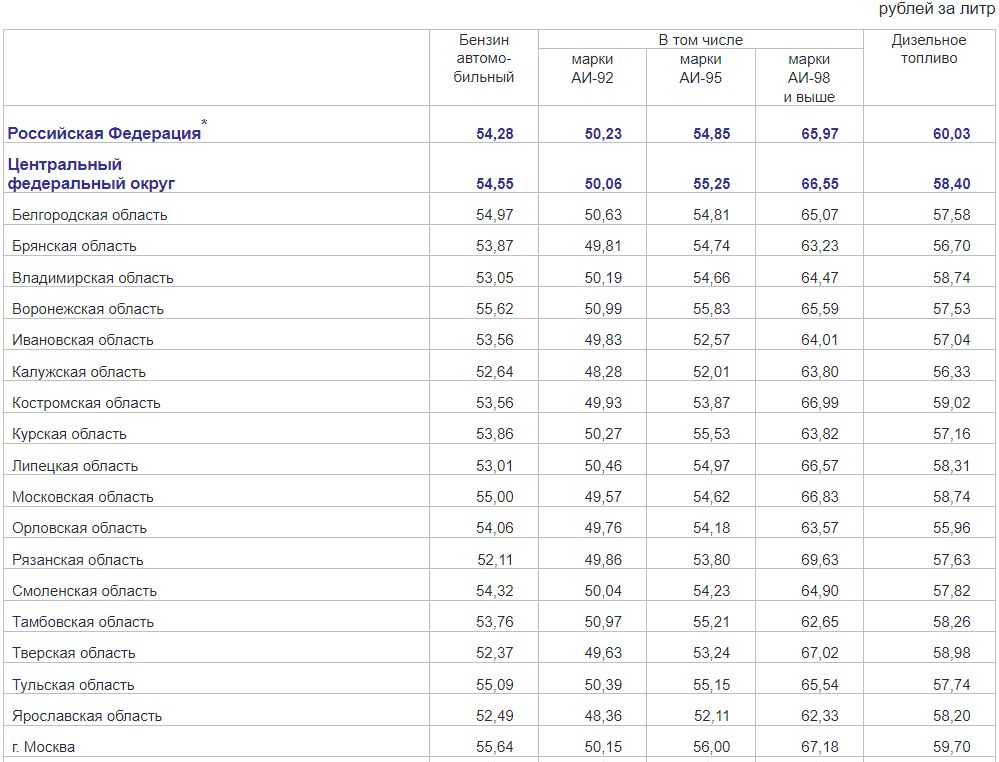999x762 pixels.
Task: Select the Калужская область row label
Action: 78,371
